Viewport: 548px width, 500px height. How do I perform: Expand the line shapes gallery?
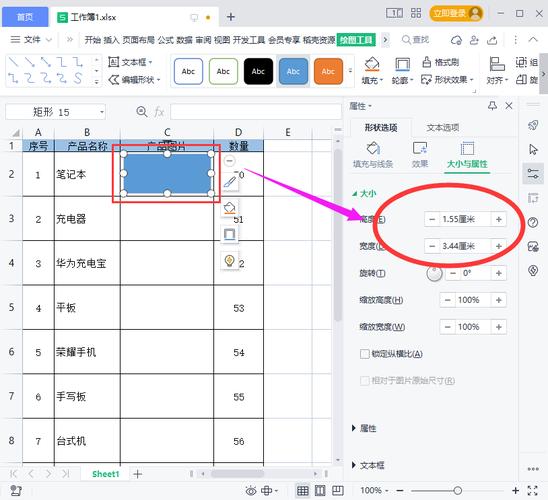(x=97, y=82)
